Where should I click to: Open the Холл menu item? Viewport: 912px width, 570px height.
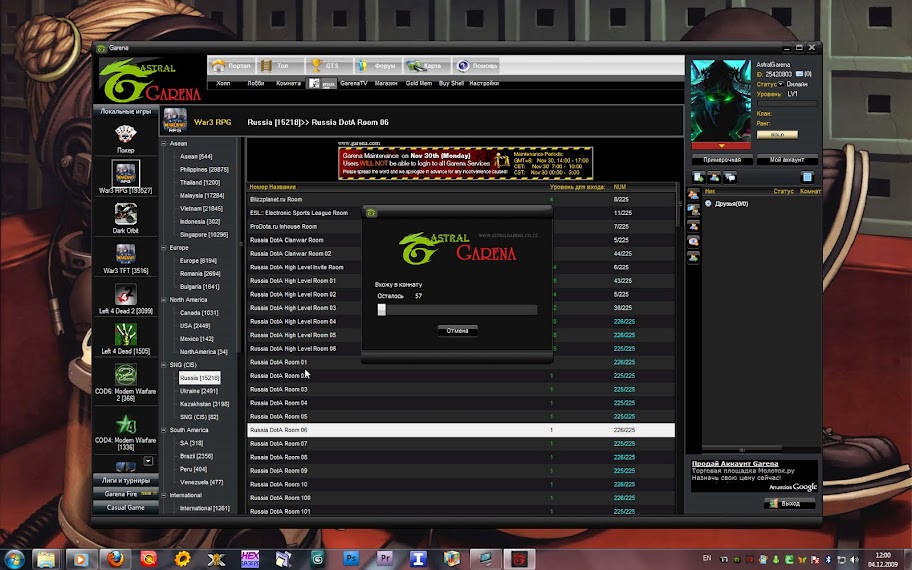point(223,84)
